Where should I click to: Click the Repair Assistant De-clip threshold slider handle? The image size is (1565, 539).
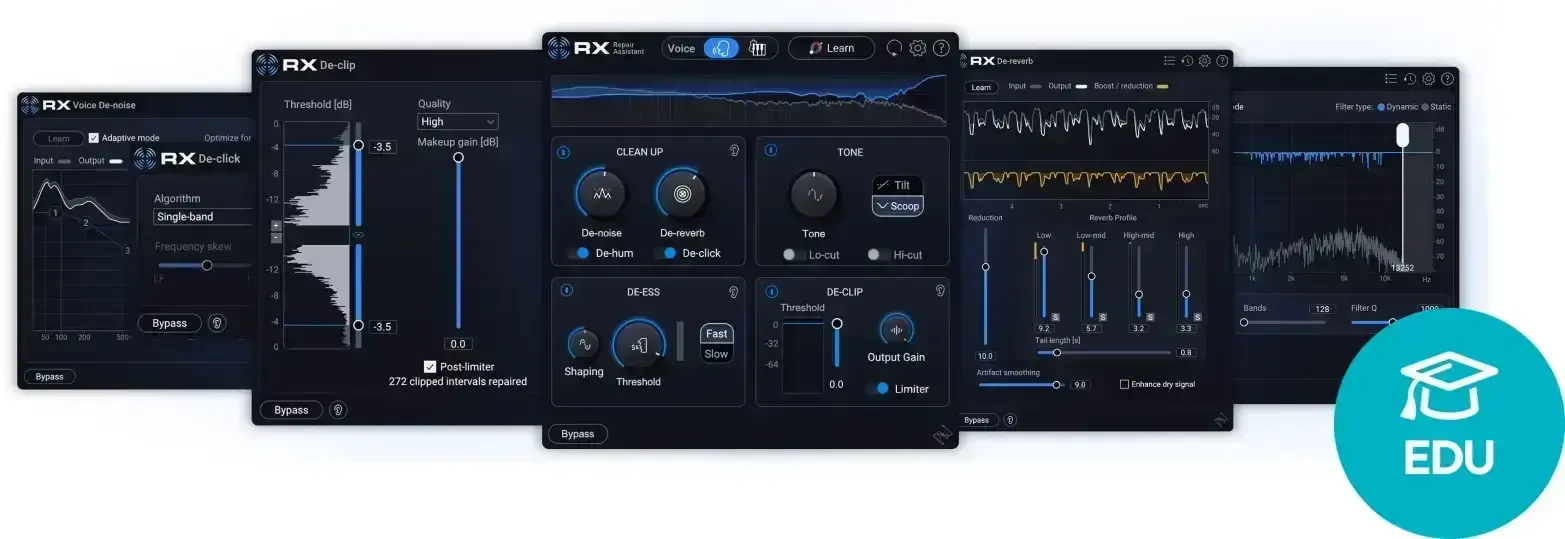837,324
